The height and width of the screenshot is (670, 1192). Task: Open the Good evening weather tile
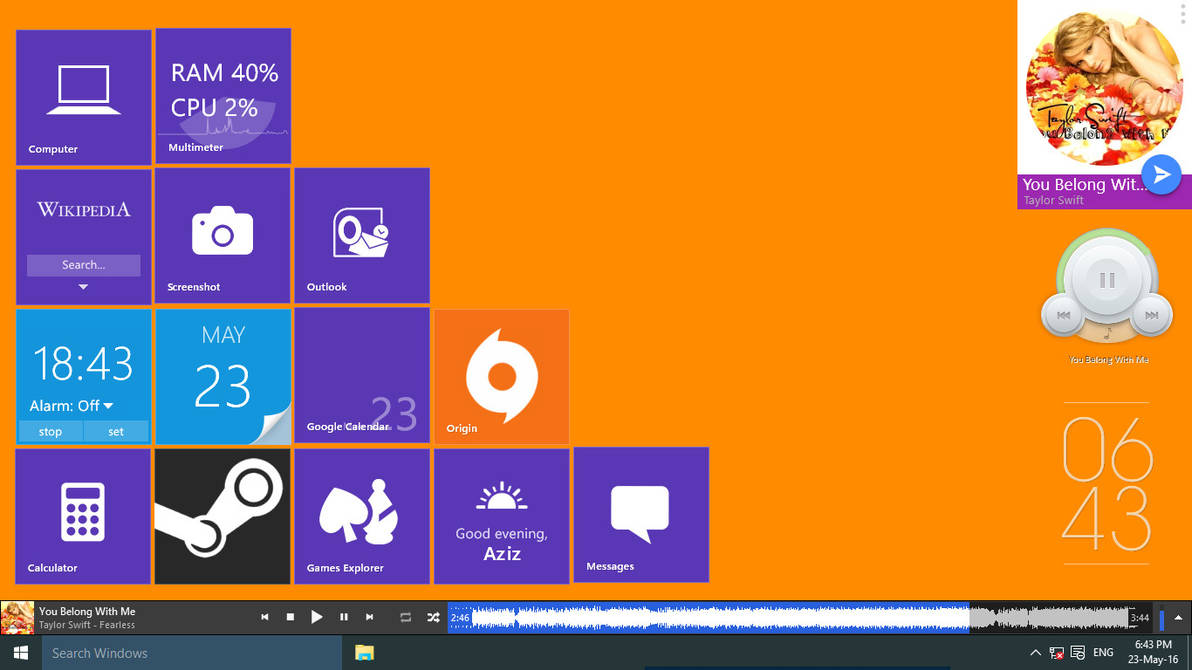[x=502, y=516]
